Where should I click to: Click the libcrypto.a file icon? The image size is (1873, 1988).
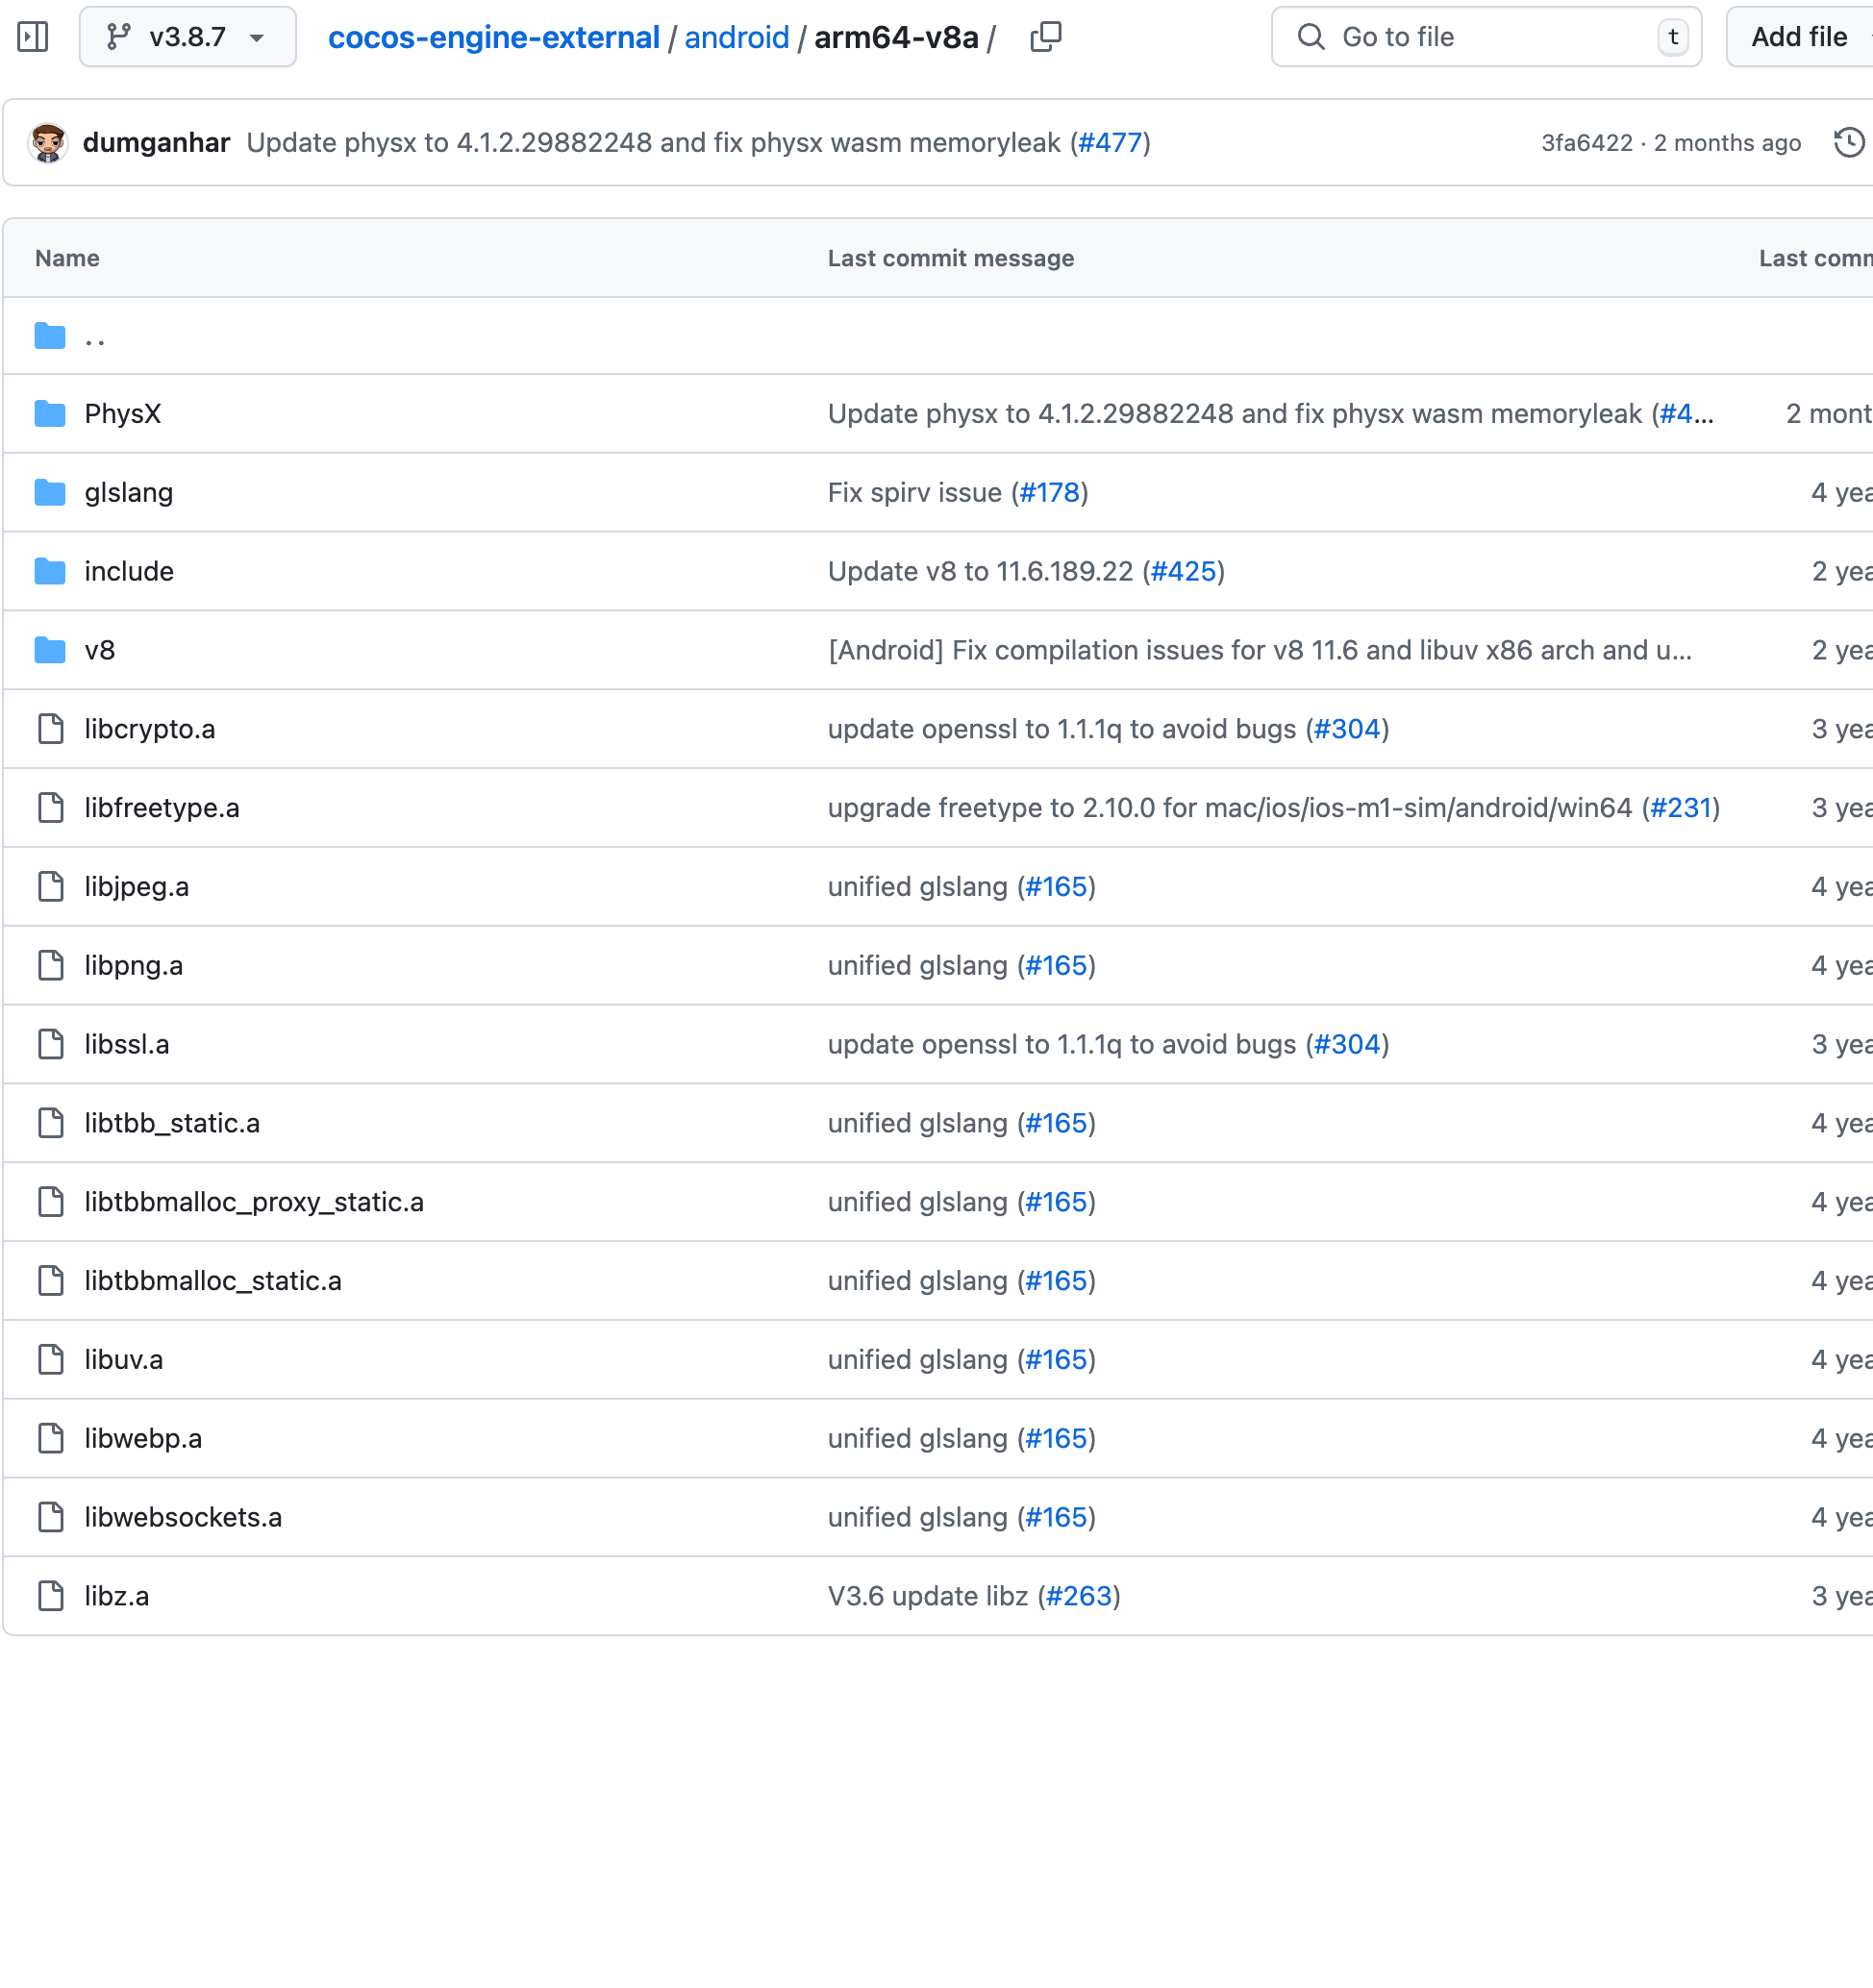click(x=50, y=729)
